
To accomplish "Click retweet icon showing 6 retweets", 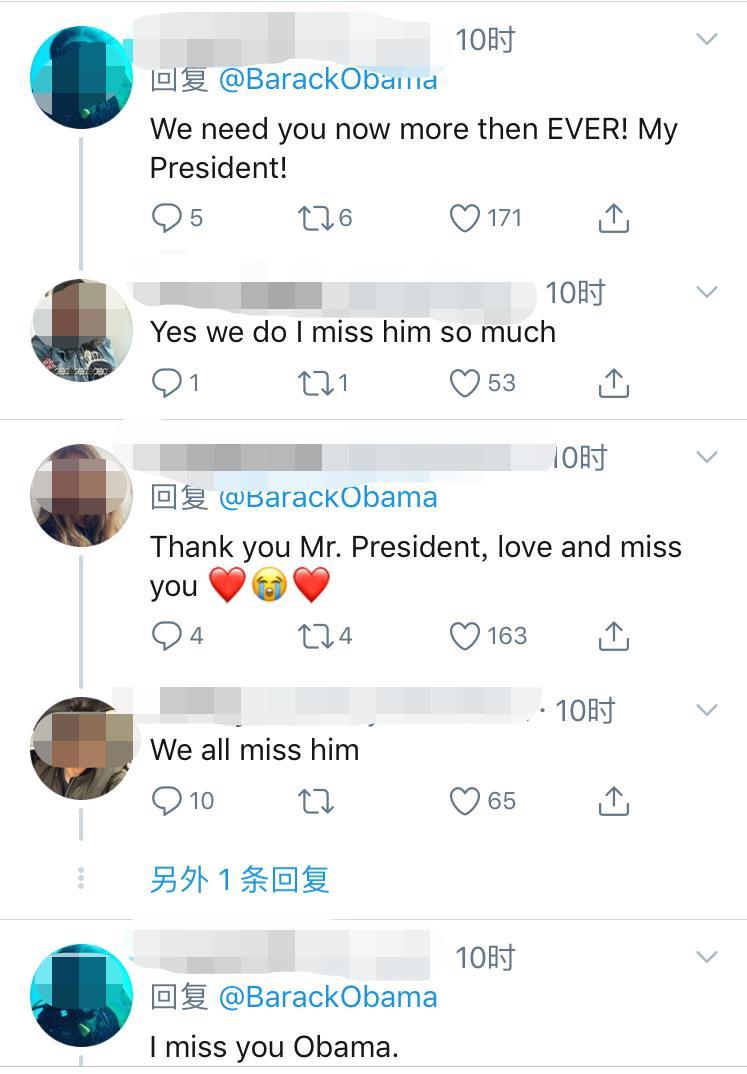I will click(315, 218).
